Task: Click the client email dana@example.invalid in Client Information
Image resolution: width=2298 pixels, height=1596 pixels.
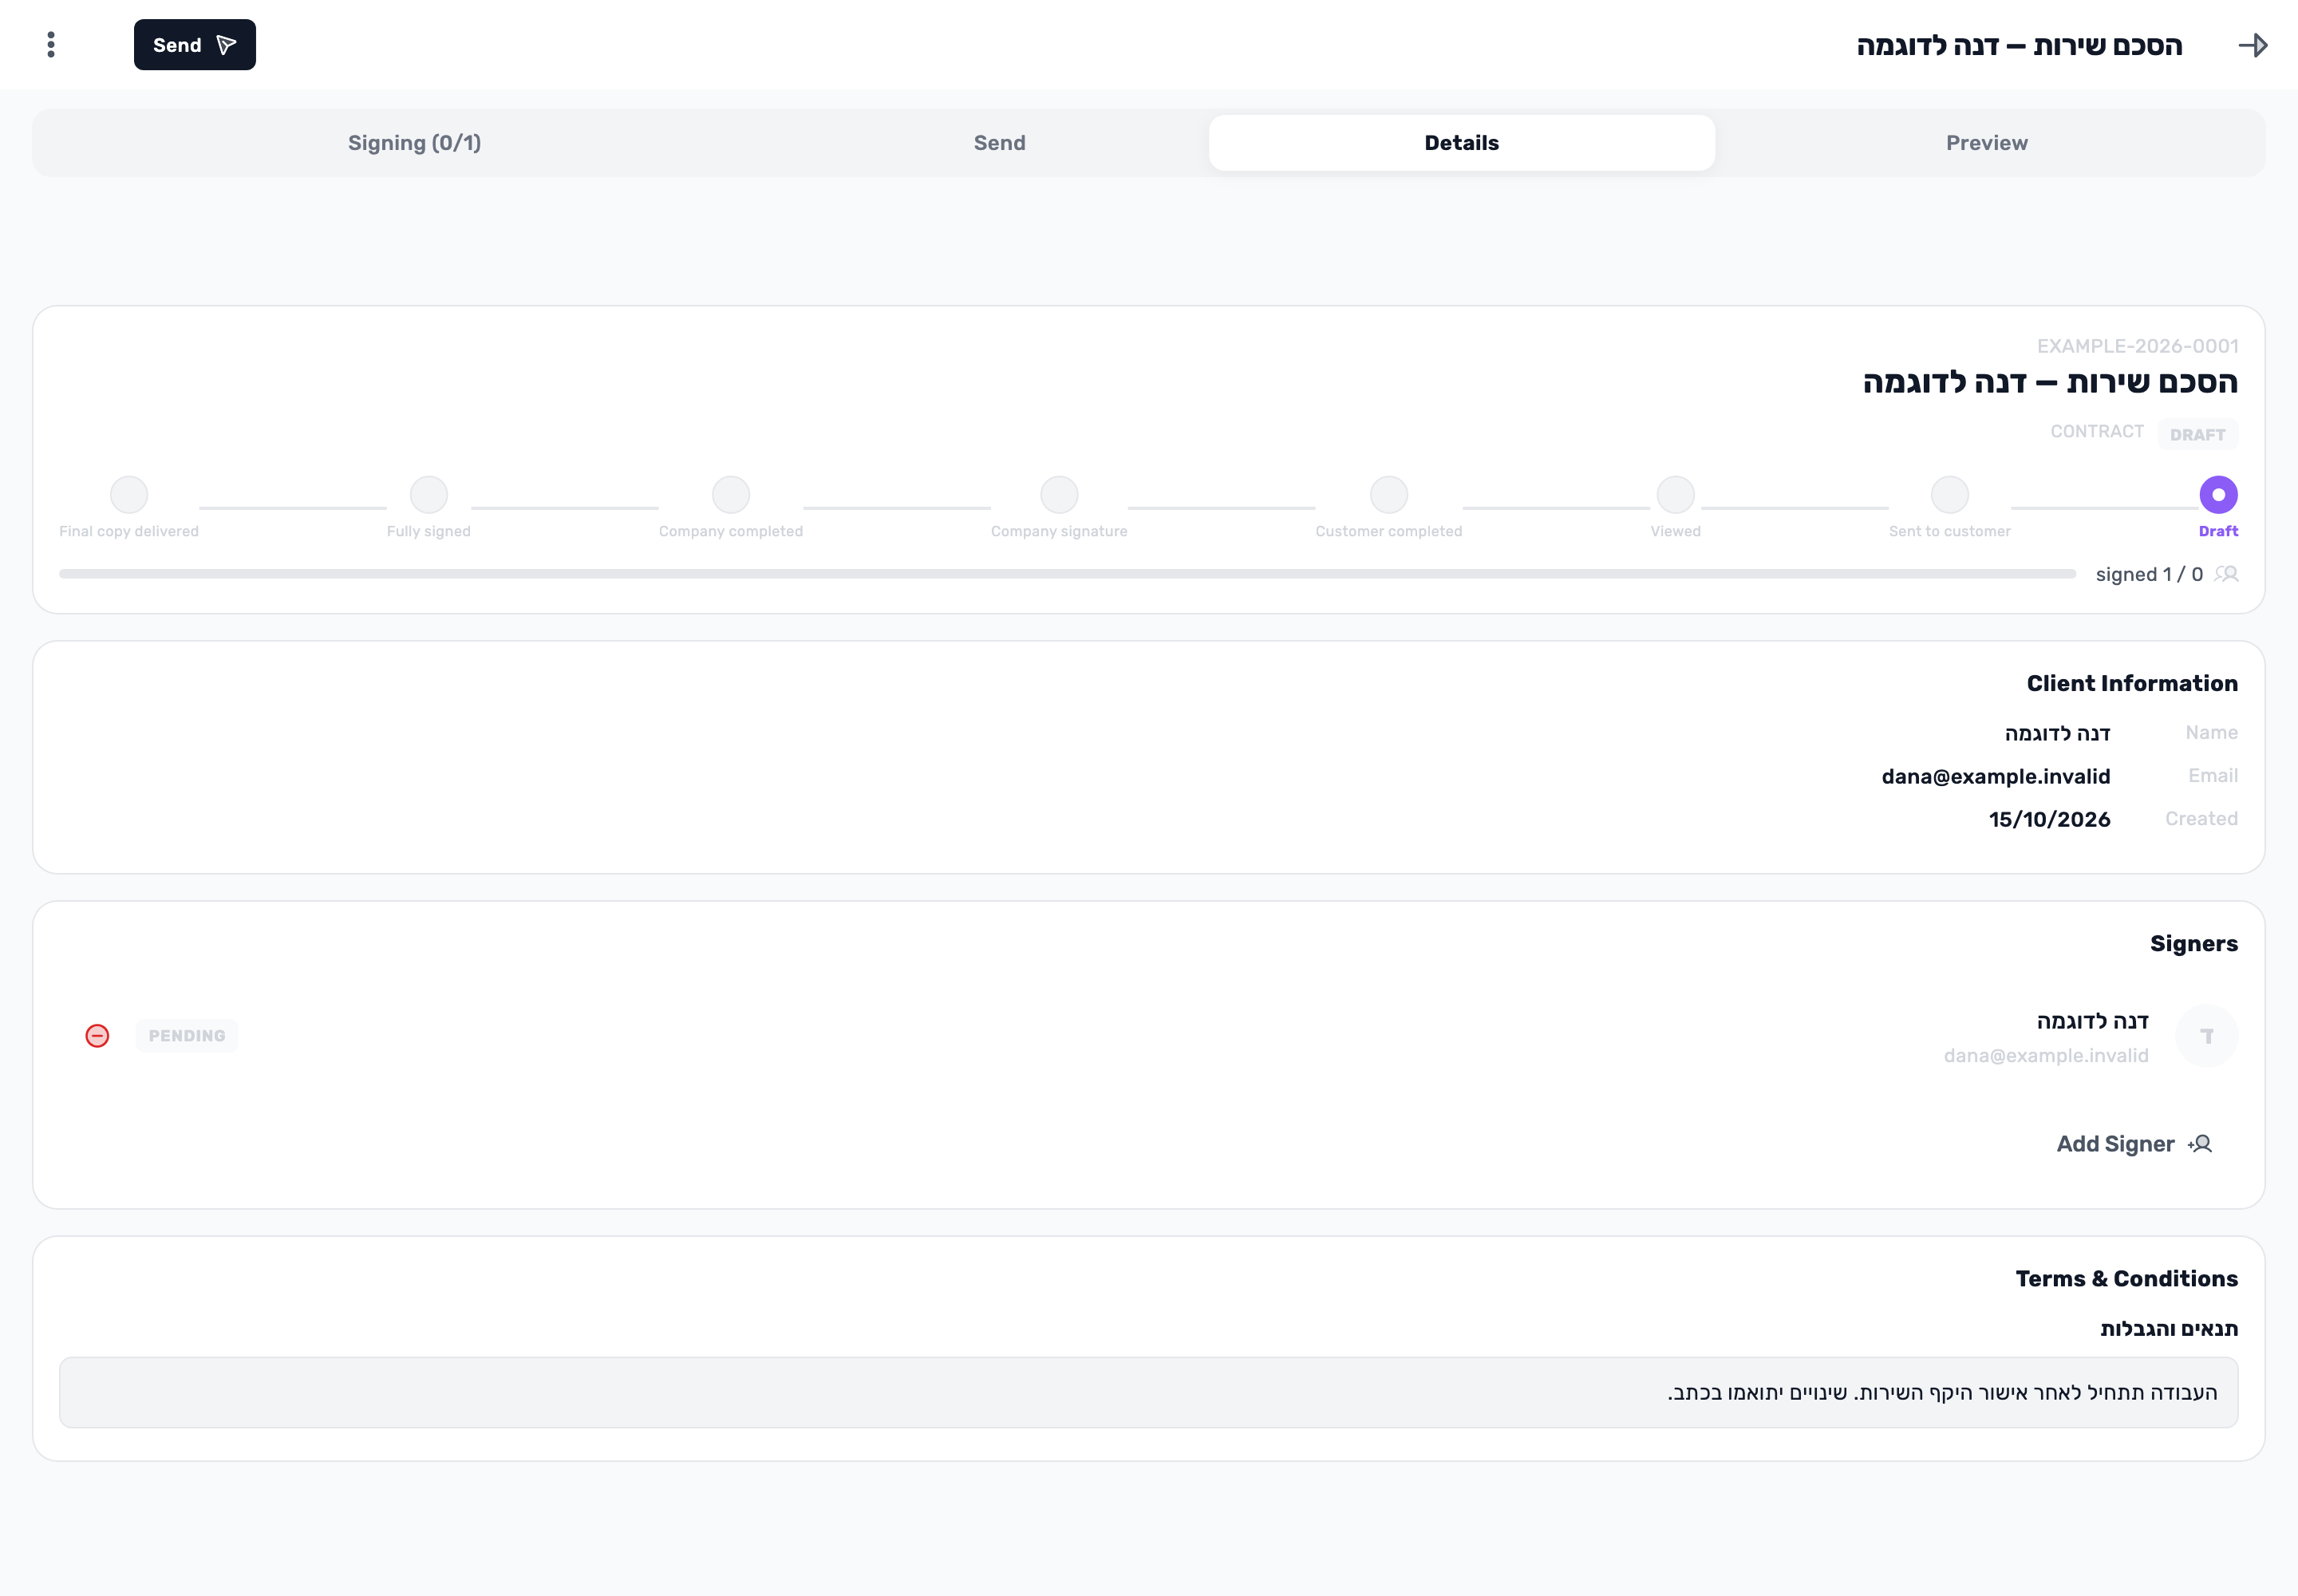Action: [1995, 776]
